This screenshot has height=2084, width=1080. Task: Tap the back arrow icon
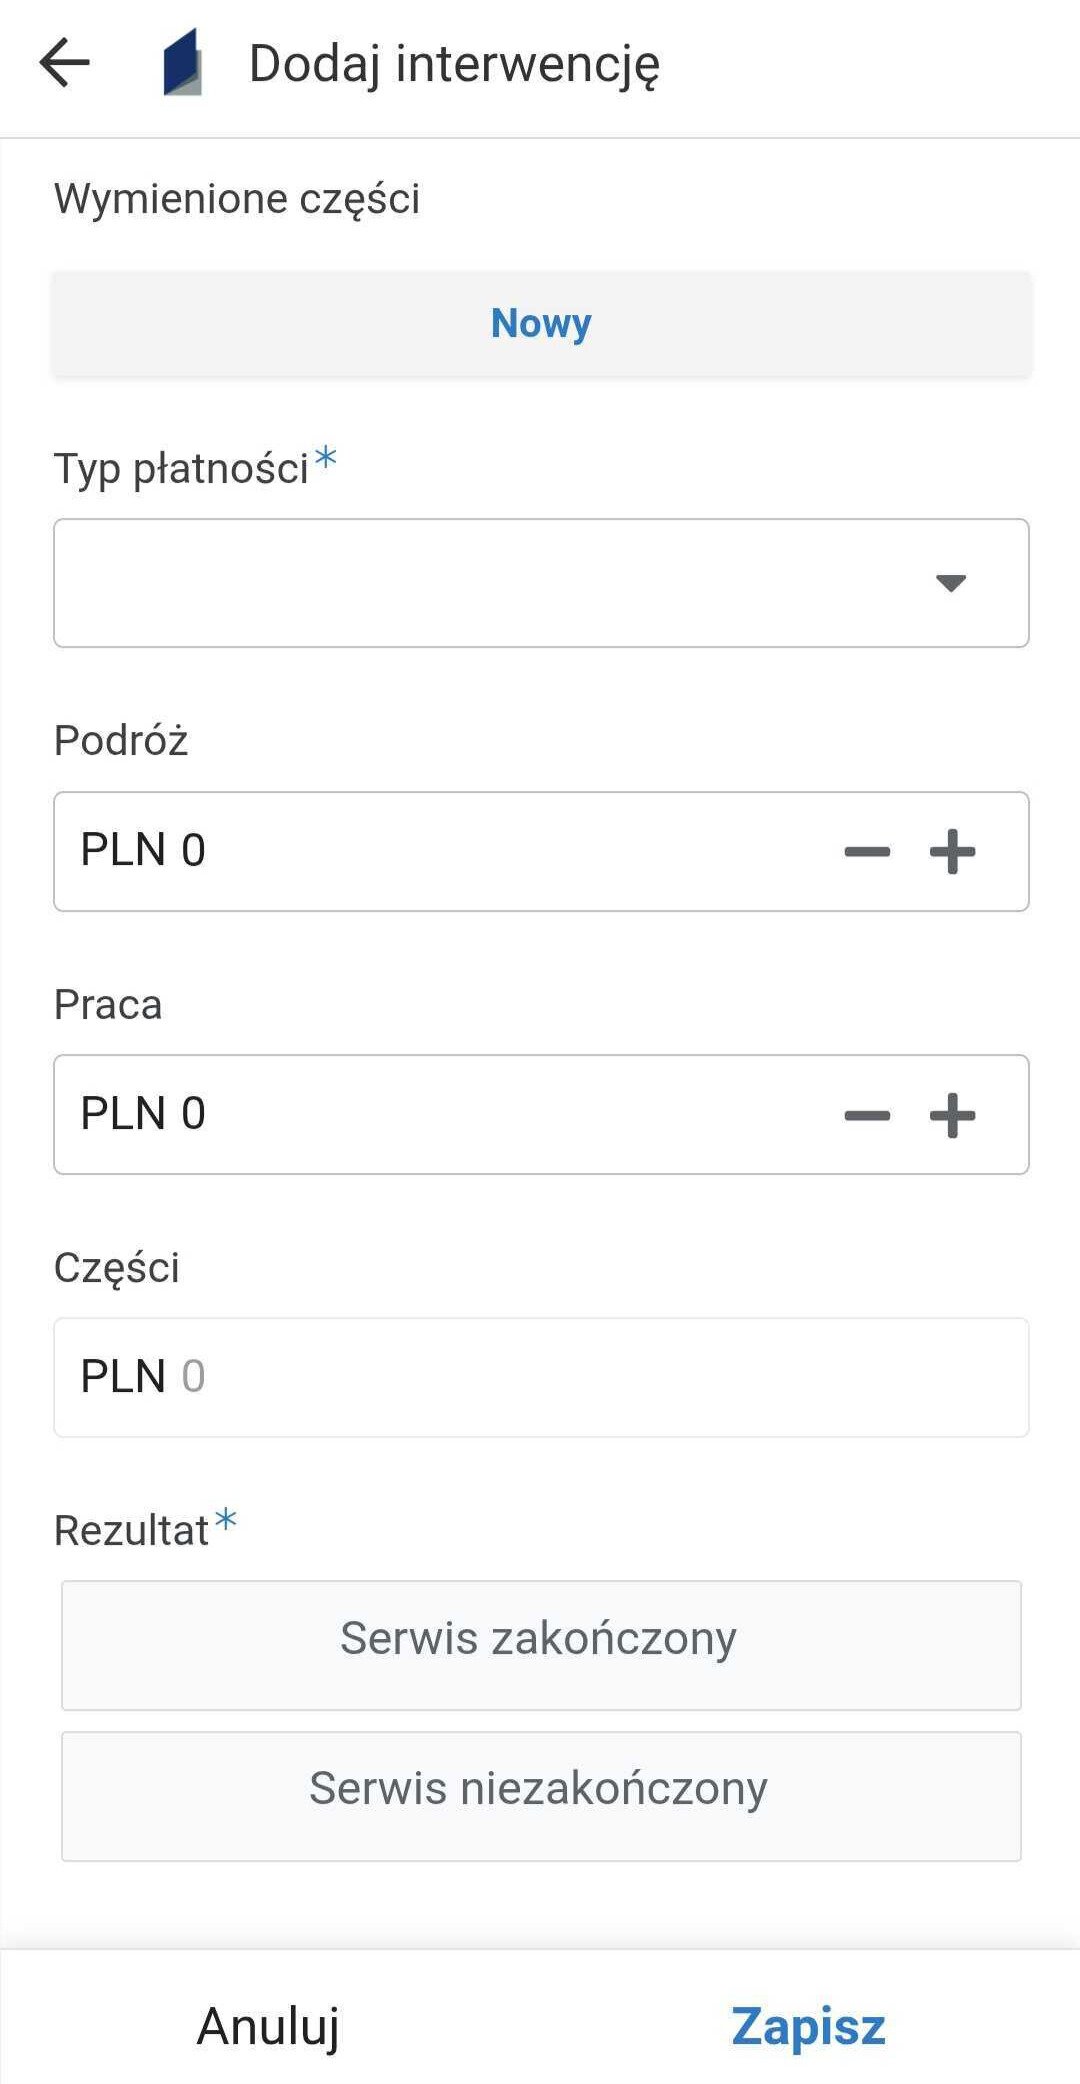click(65, 63)
